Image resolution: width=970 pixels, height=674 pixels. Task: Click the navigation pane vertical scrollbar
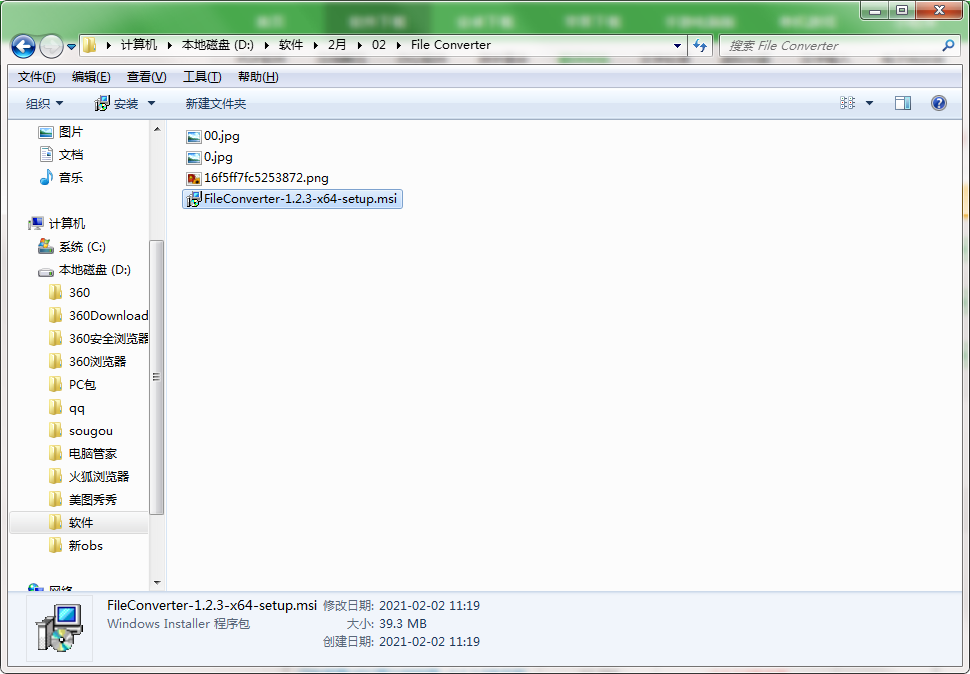point(156,376)
